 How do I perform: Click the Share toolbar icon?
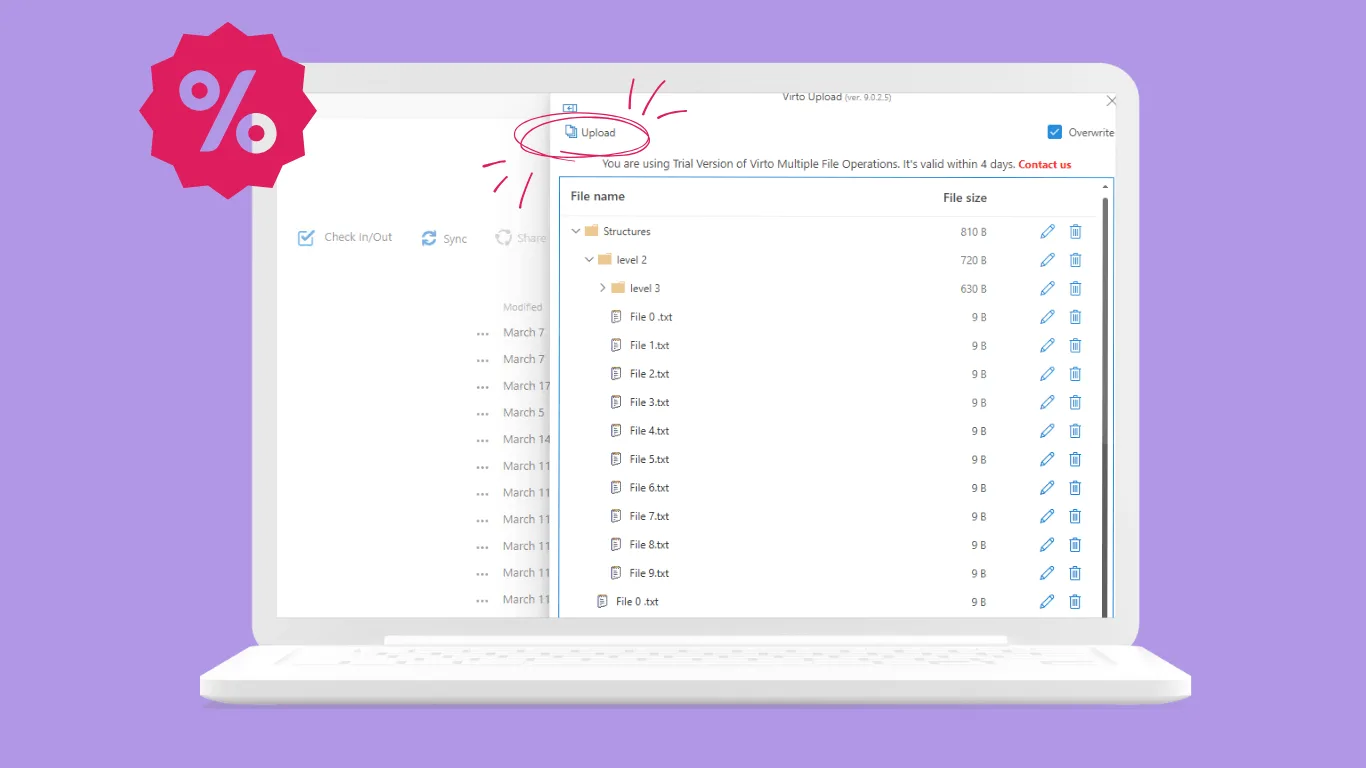coord(503,238)
